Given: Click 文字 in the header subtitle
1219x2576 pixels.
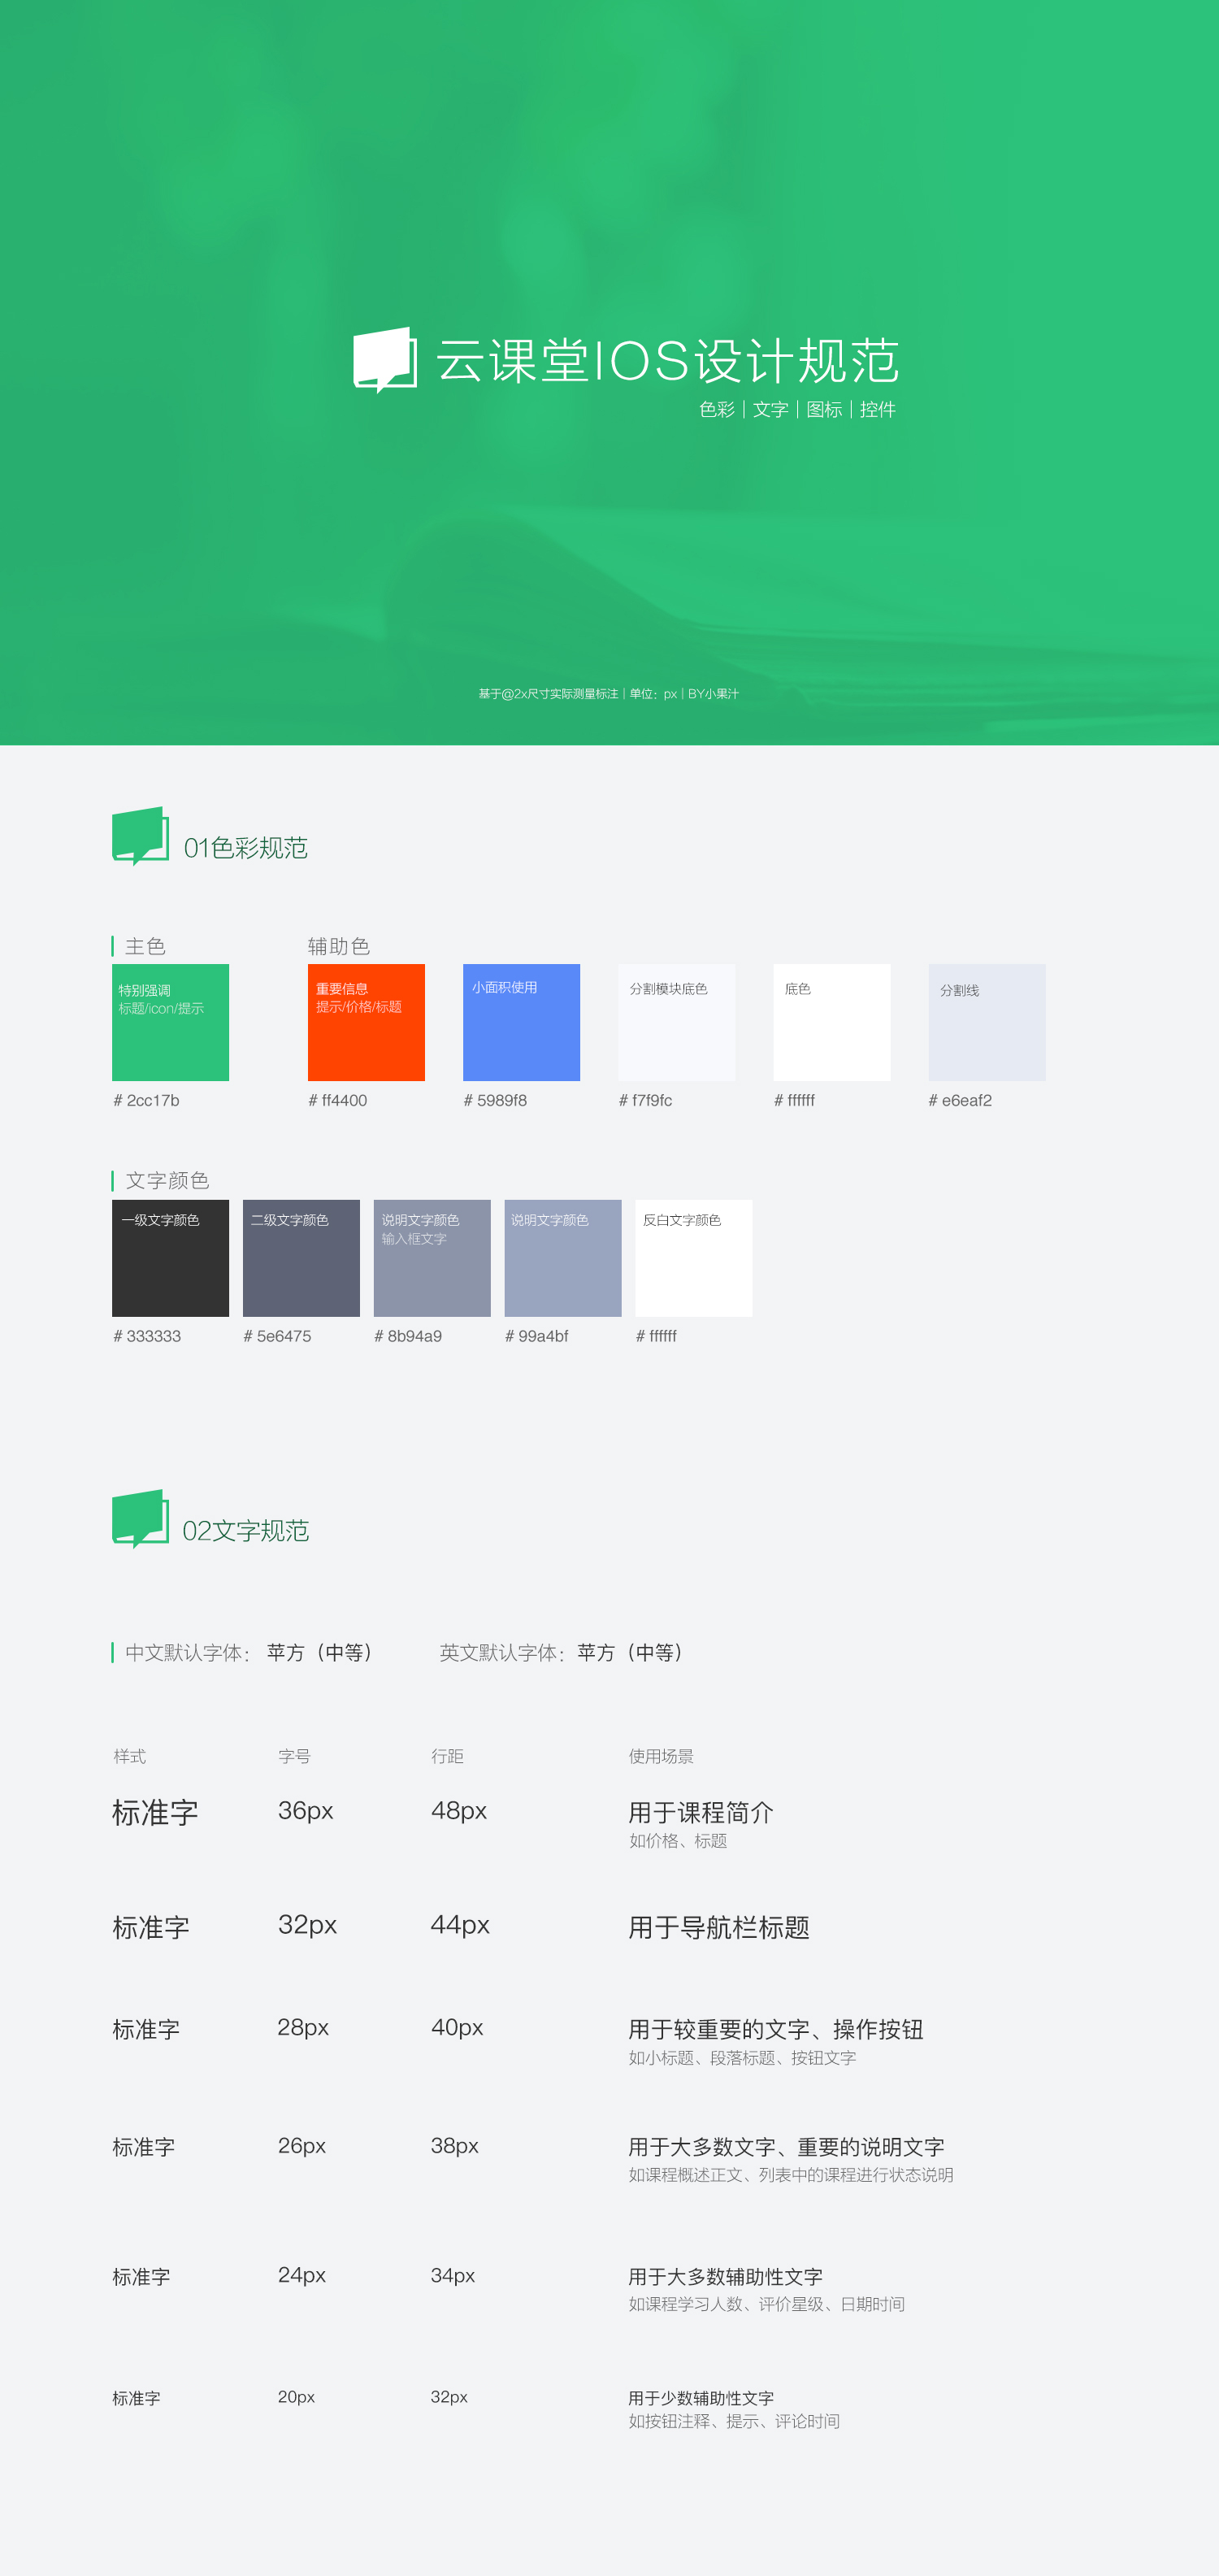Looking at the screenshot, I should tap(770, 409).
